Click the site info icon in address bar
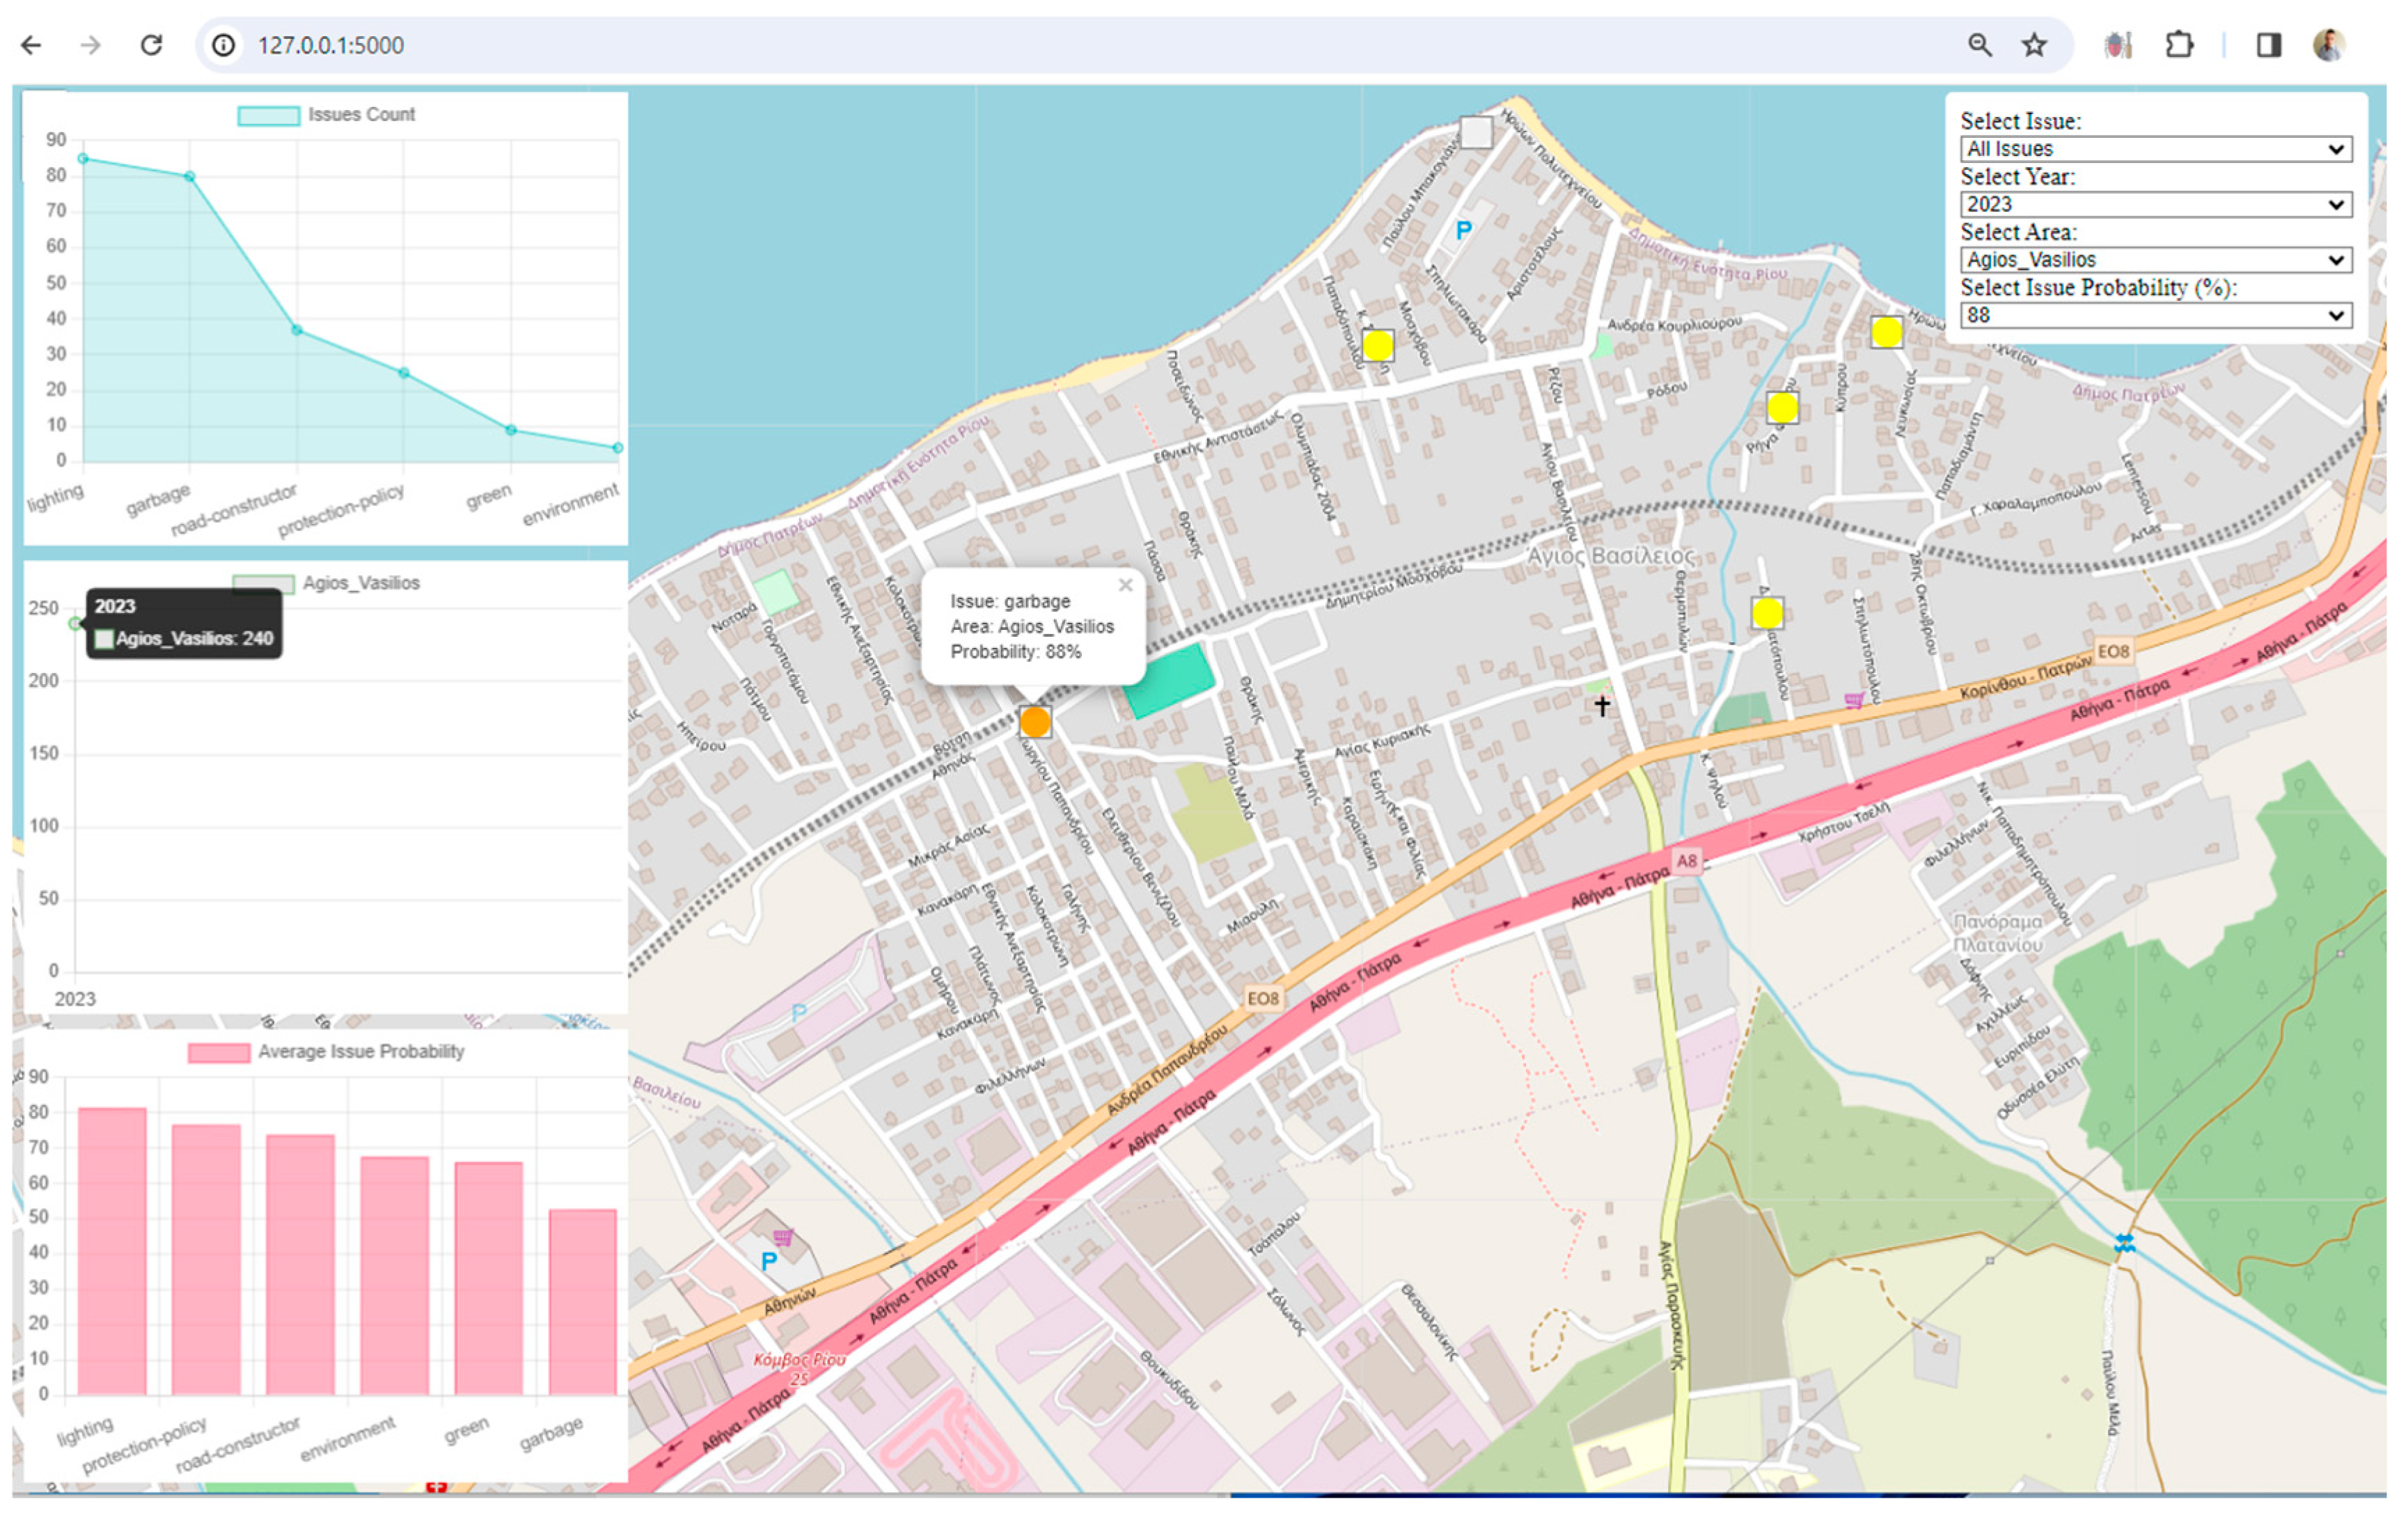This screenshot has height=1529, width=2408. 224,45
